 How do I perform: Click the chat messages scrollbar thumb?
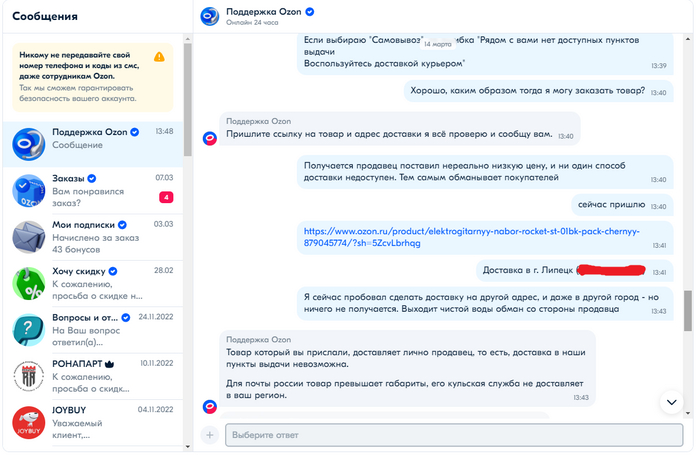688,310
